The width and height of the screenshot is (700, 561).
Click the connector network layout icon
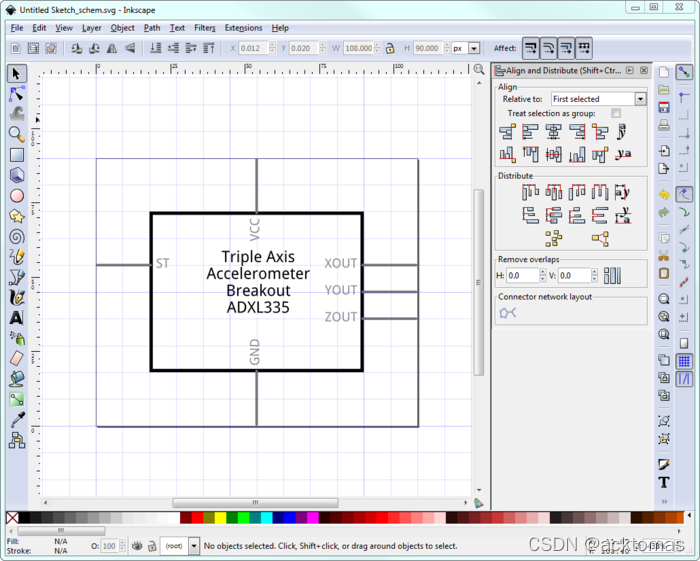pos(508,313)
